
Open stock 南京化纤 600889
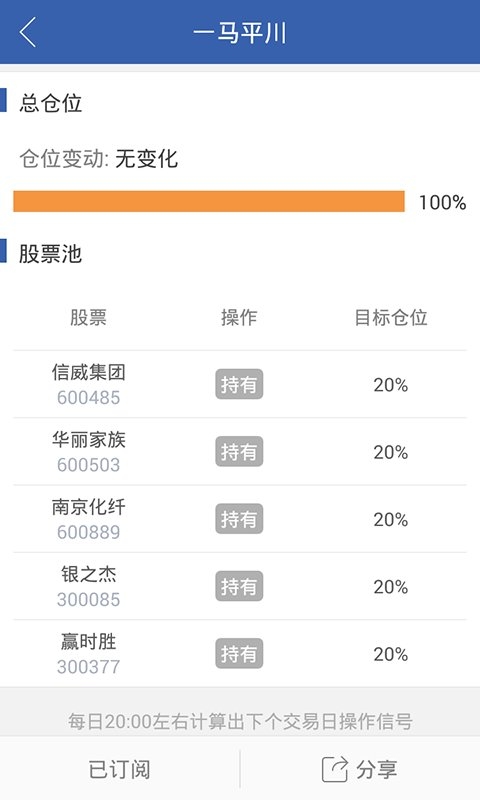point(88,519)
